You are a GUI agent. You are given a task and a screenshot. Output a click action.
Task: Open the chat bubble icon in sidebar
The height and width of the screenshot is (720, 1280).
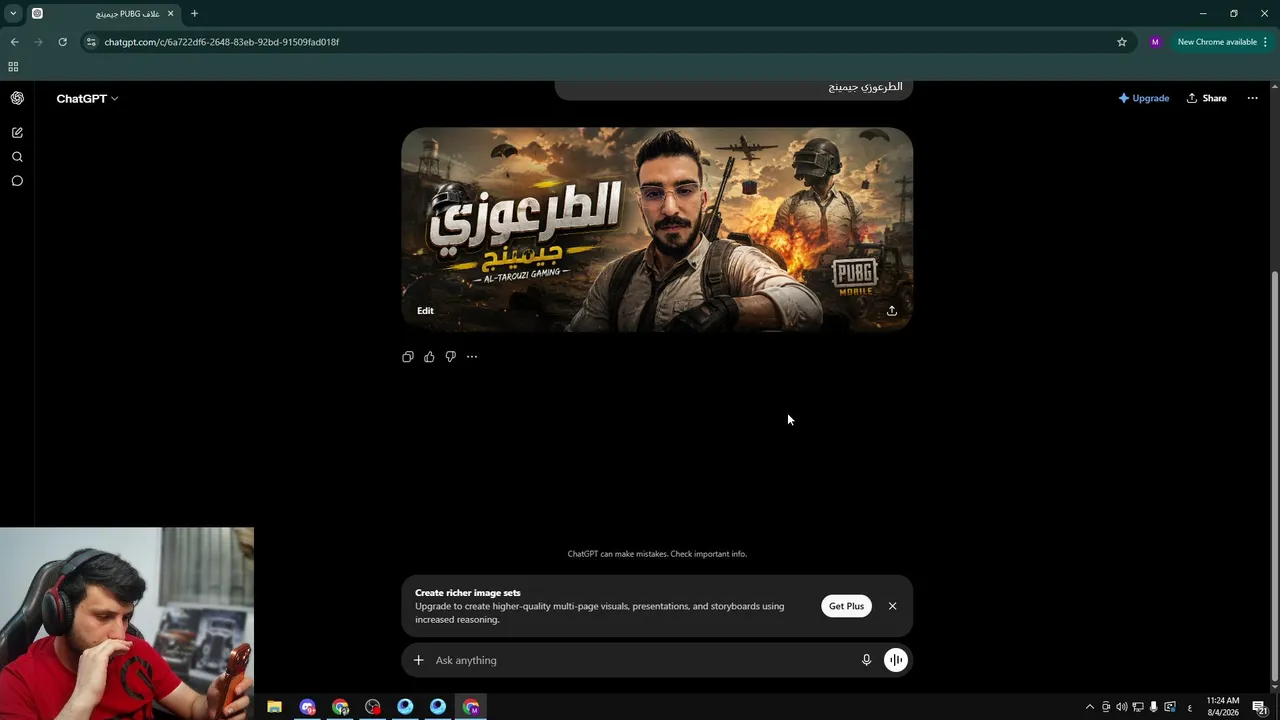coord(17,181)
